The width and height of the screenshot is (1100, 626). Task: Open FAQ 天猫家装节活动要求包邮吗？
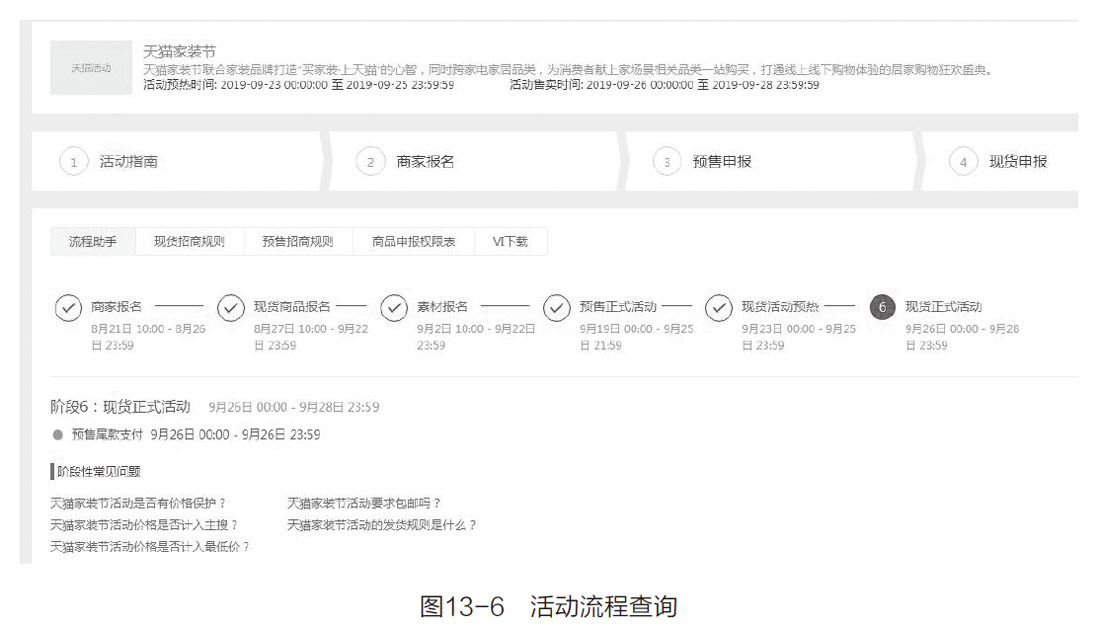364,503
